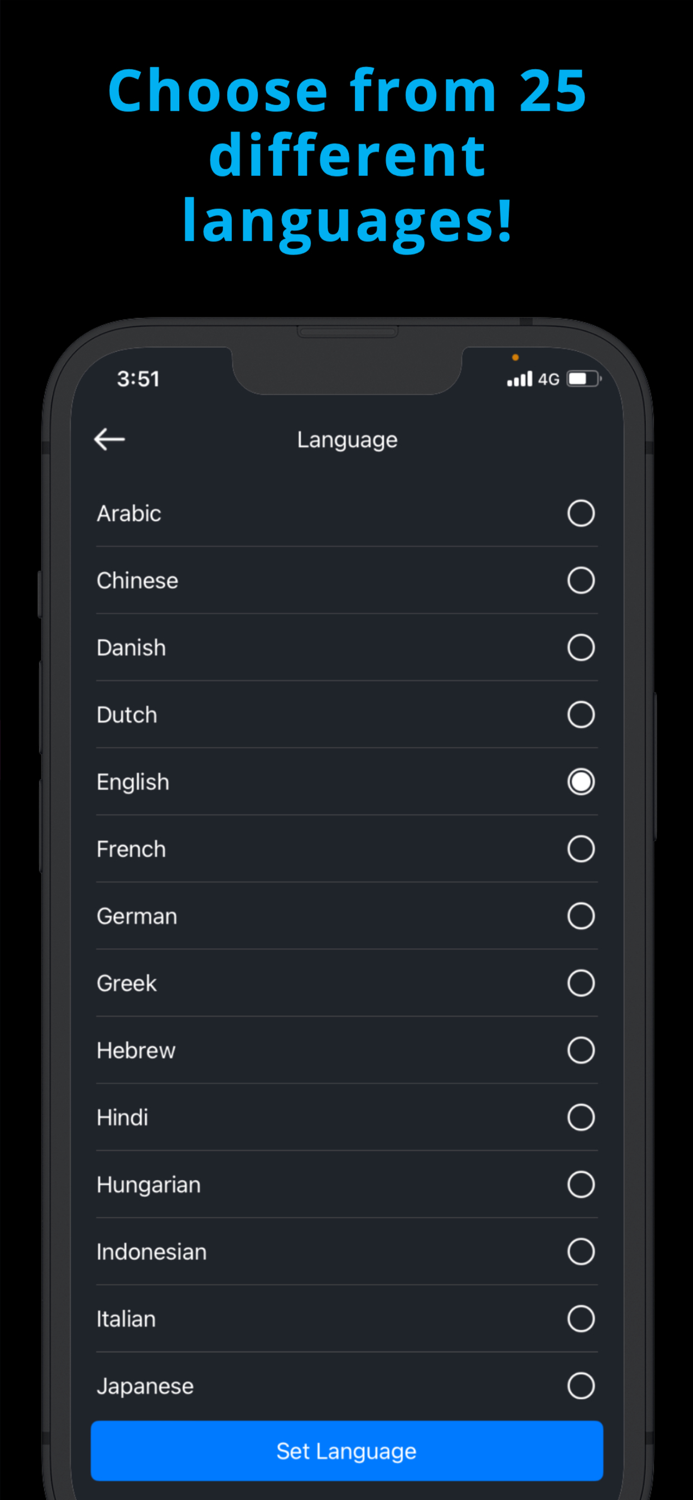The width and height of the screenshot is (693, 1500).
Task: Choose German via its radio button
Action: [581, 916]
